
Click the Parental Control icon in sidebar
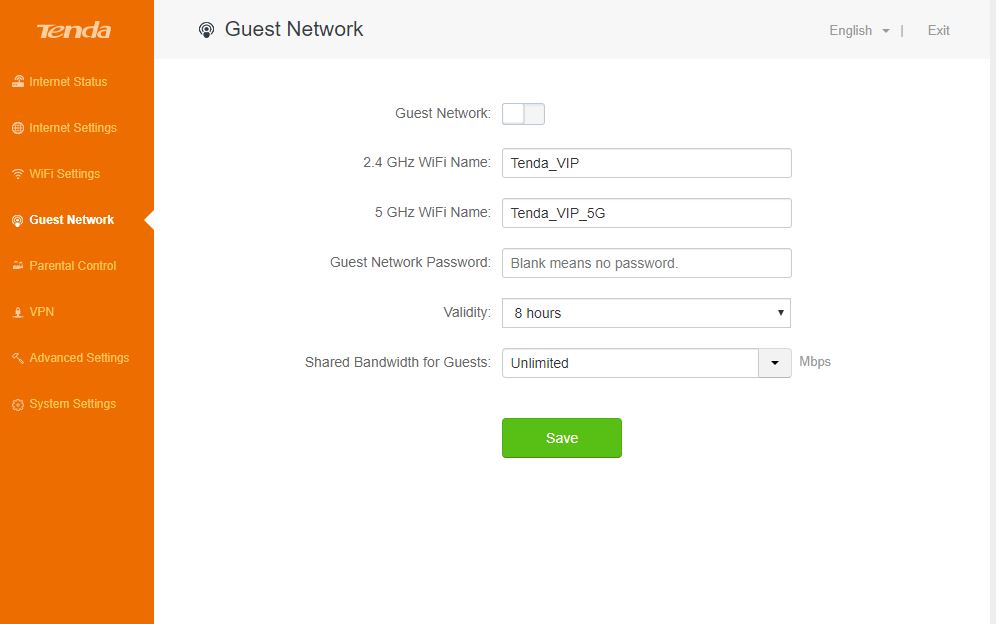(18, 266)
